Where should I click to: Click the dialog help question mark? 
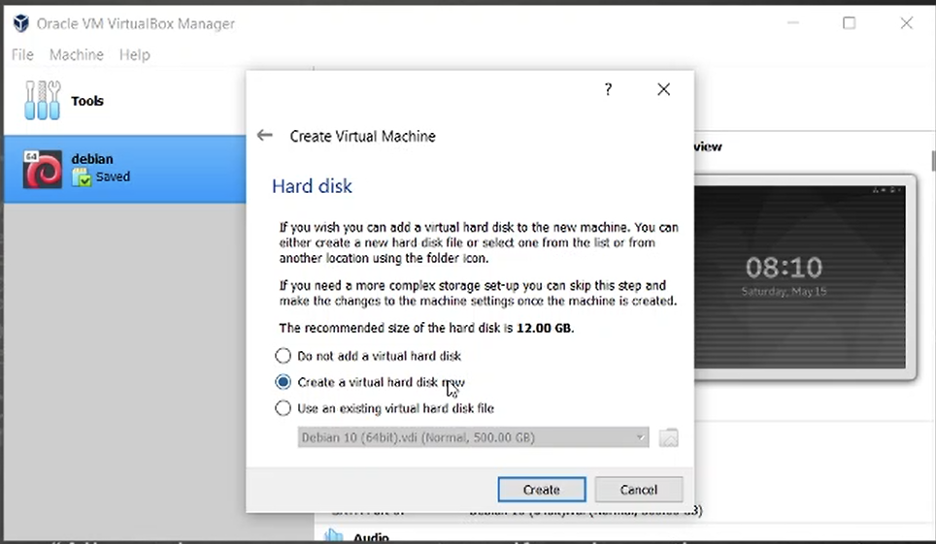(x=607, y=90)
